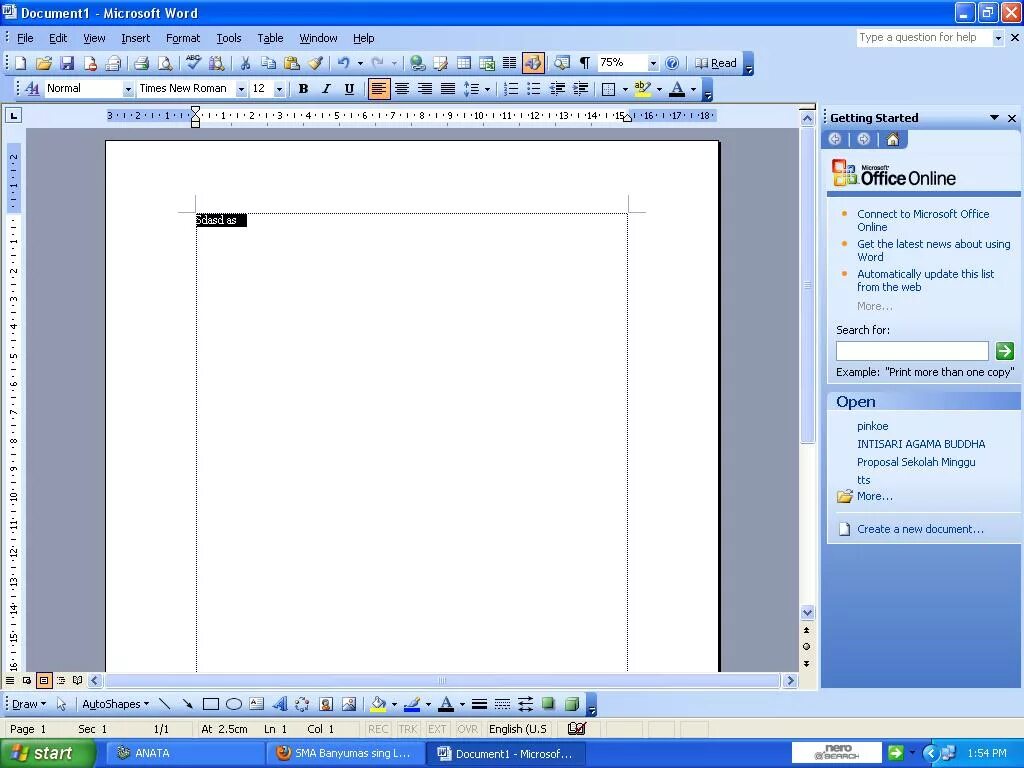Select the Arrow drawing tool

coord(187,704)
